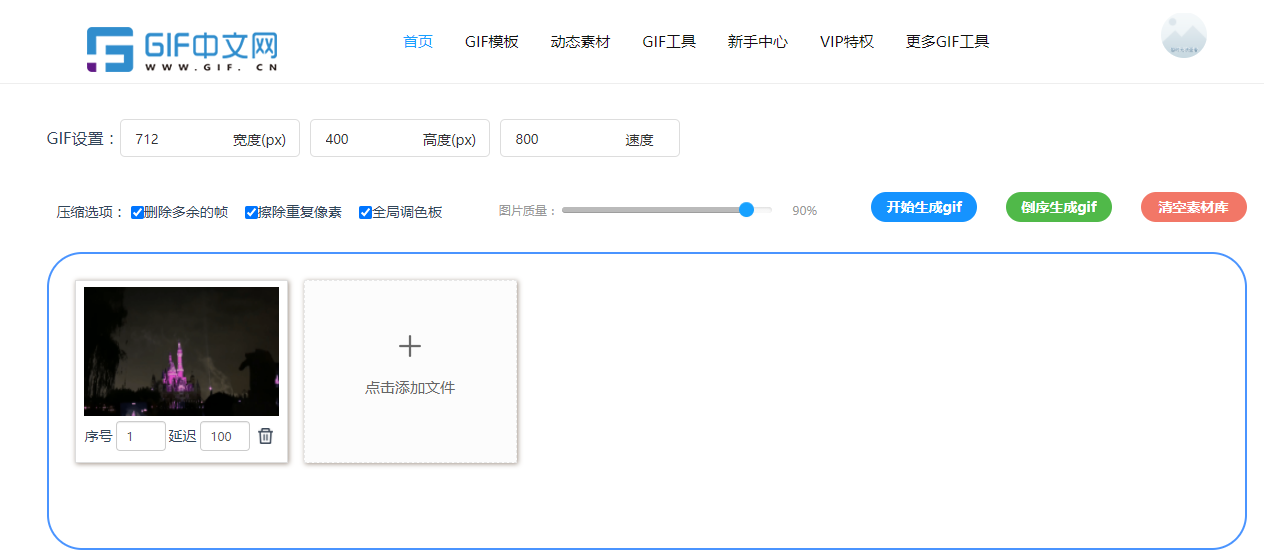Open the 动态素材 nav item
This screenshot has width=1264, height=560.
pyautogui.click(x=580, y=42)
